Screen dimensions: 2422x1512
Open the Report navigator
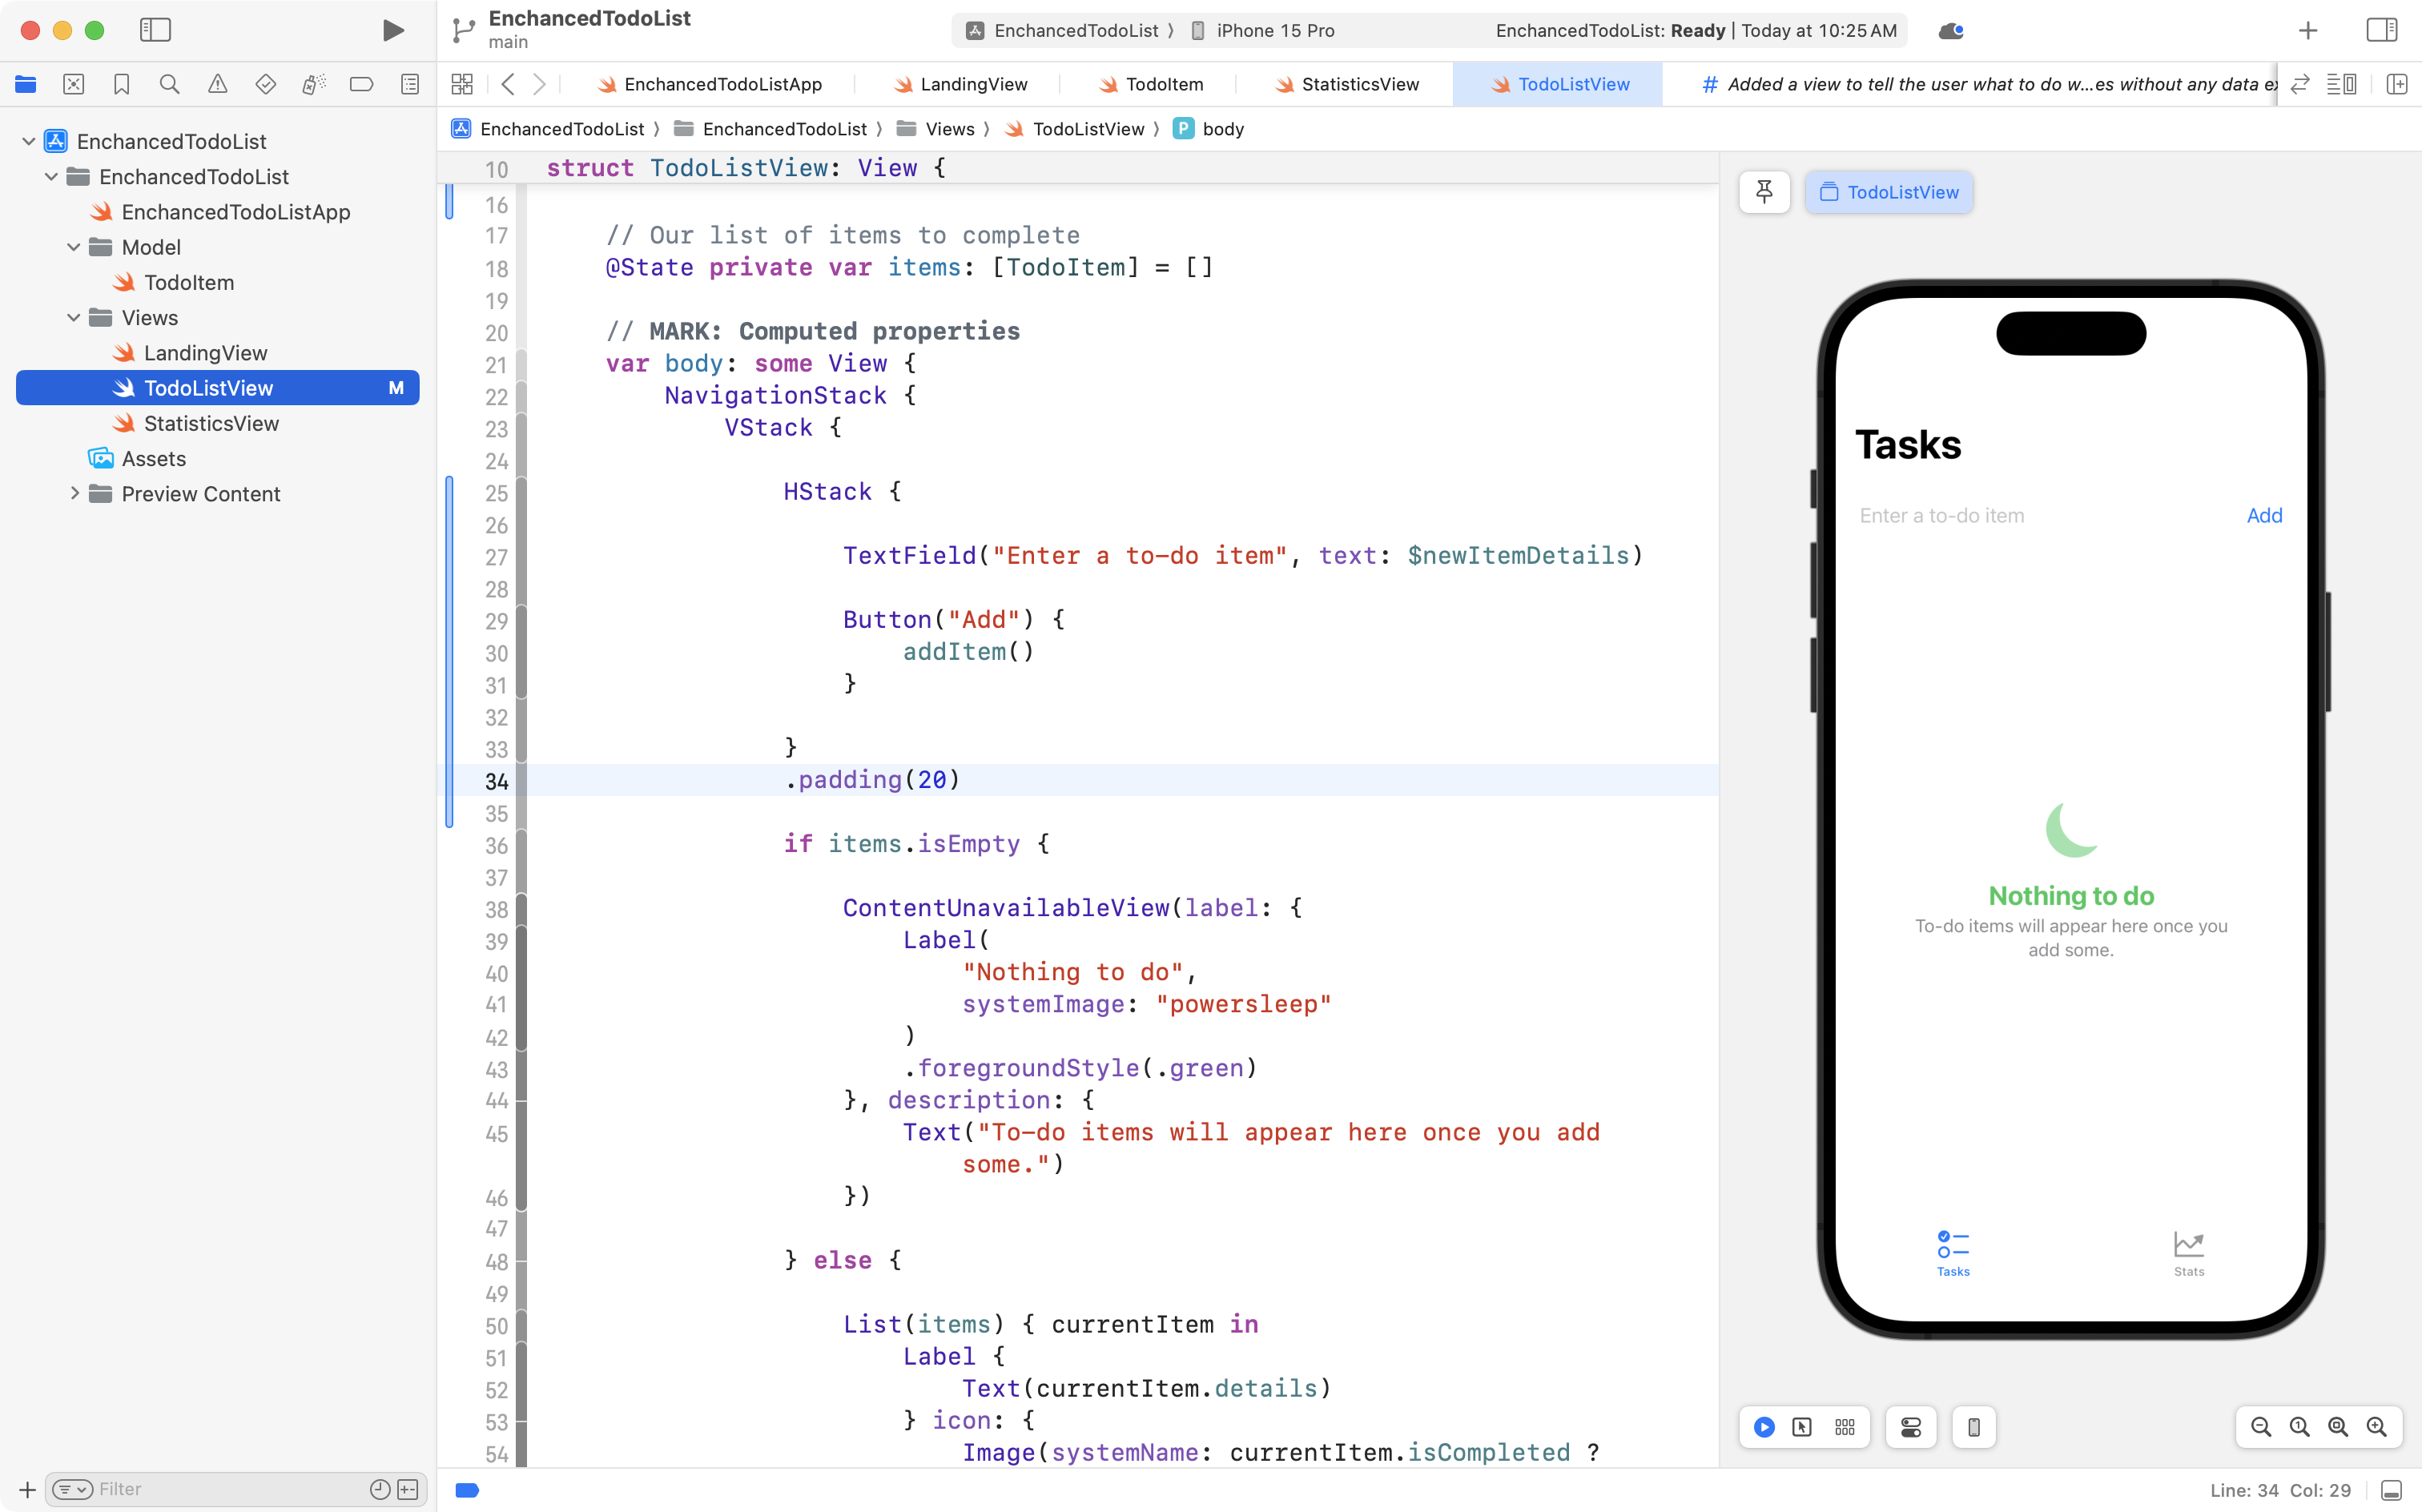[409, 84]
